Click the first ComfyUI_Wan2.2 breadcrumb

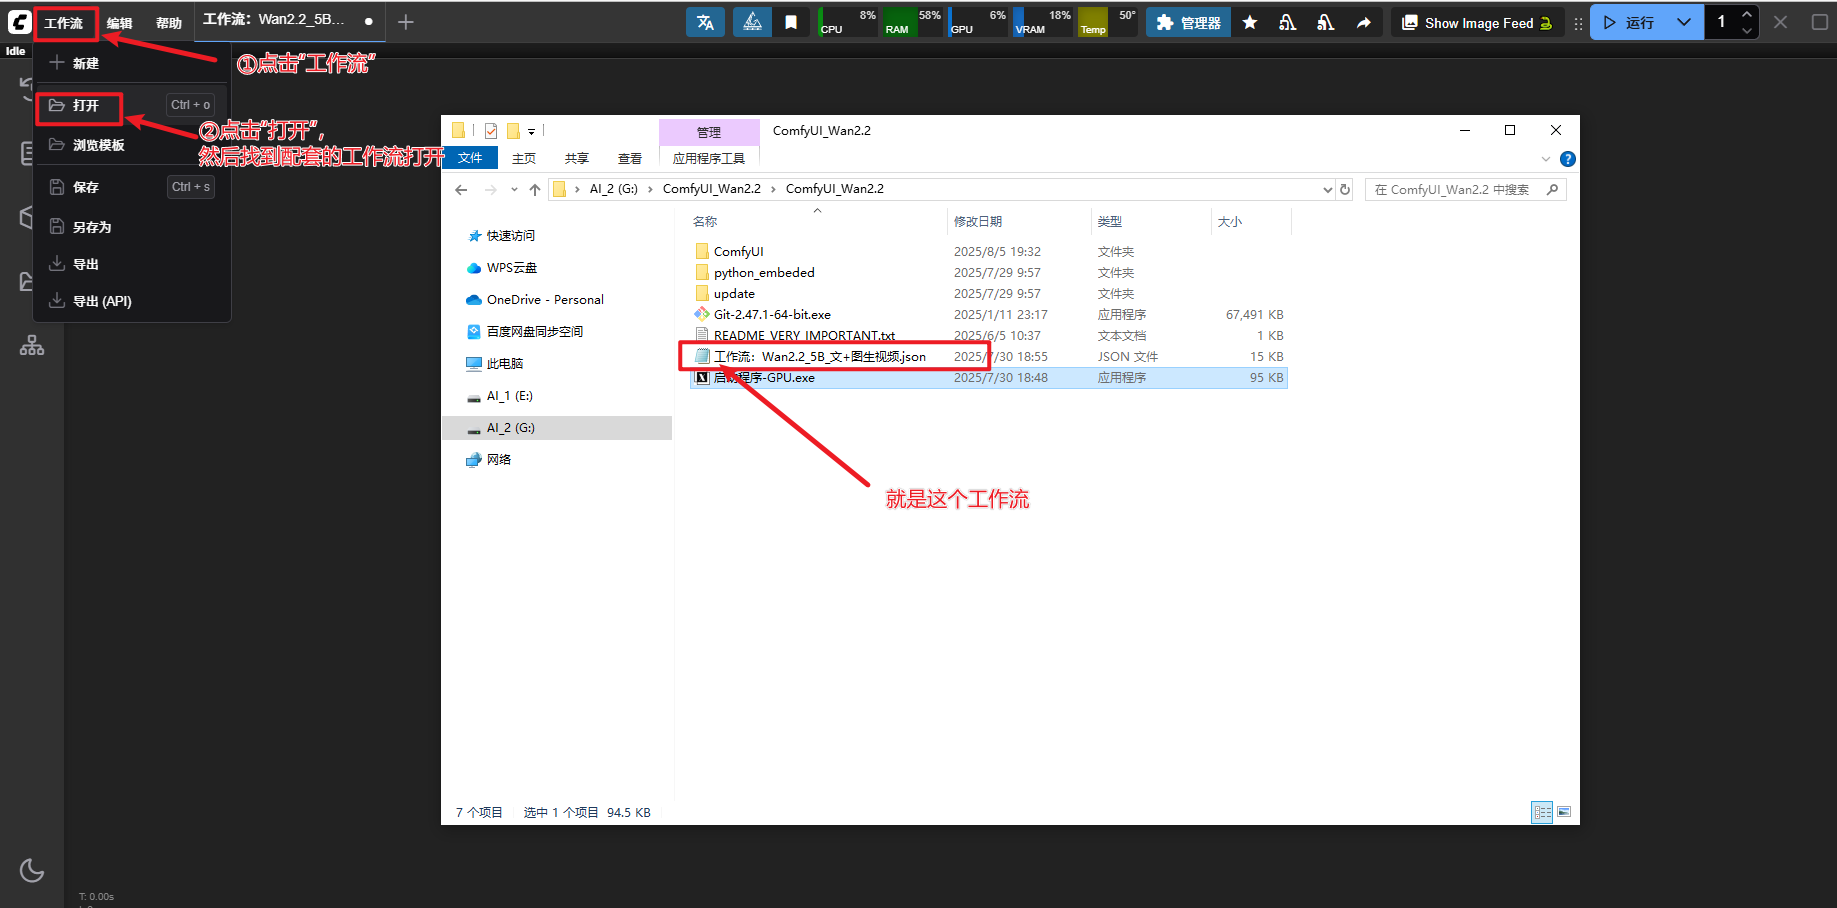[712, 189]
